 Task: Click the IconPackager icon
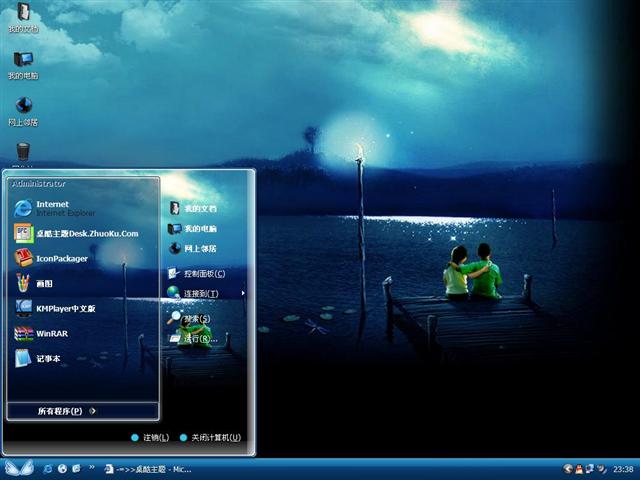pos(23,258)
